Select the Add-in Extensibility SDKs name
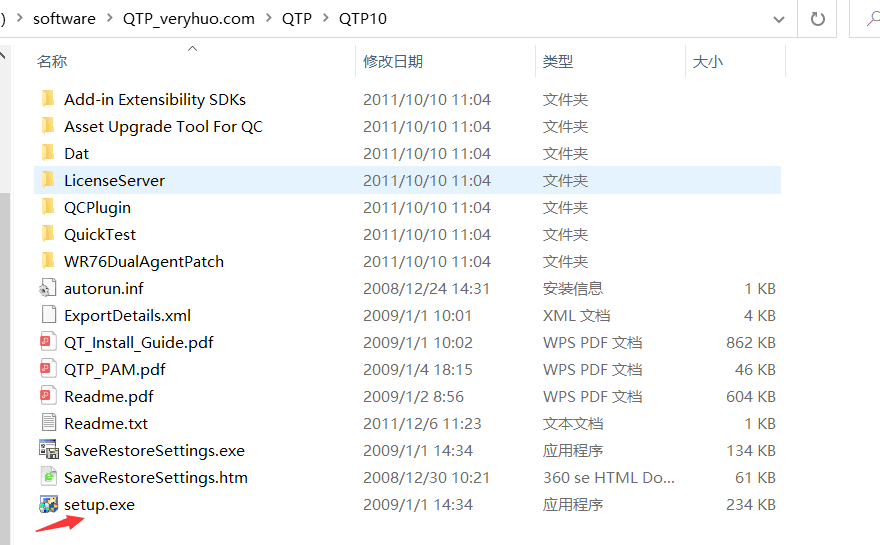This screenshot has height=545, width=880. 155,99
